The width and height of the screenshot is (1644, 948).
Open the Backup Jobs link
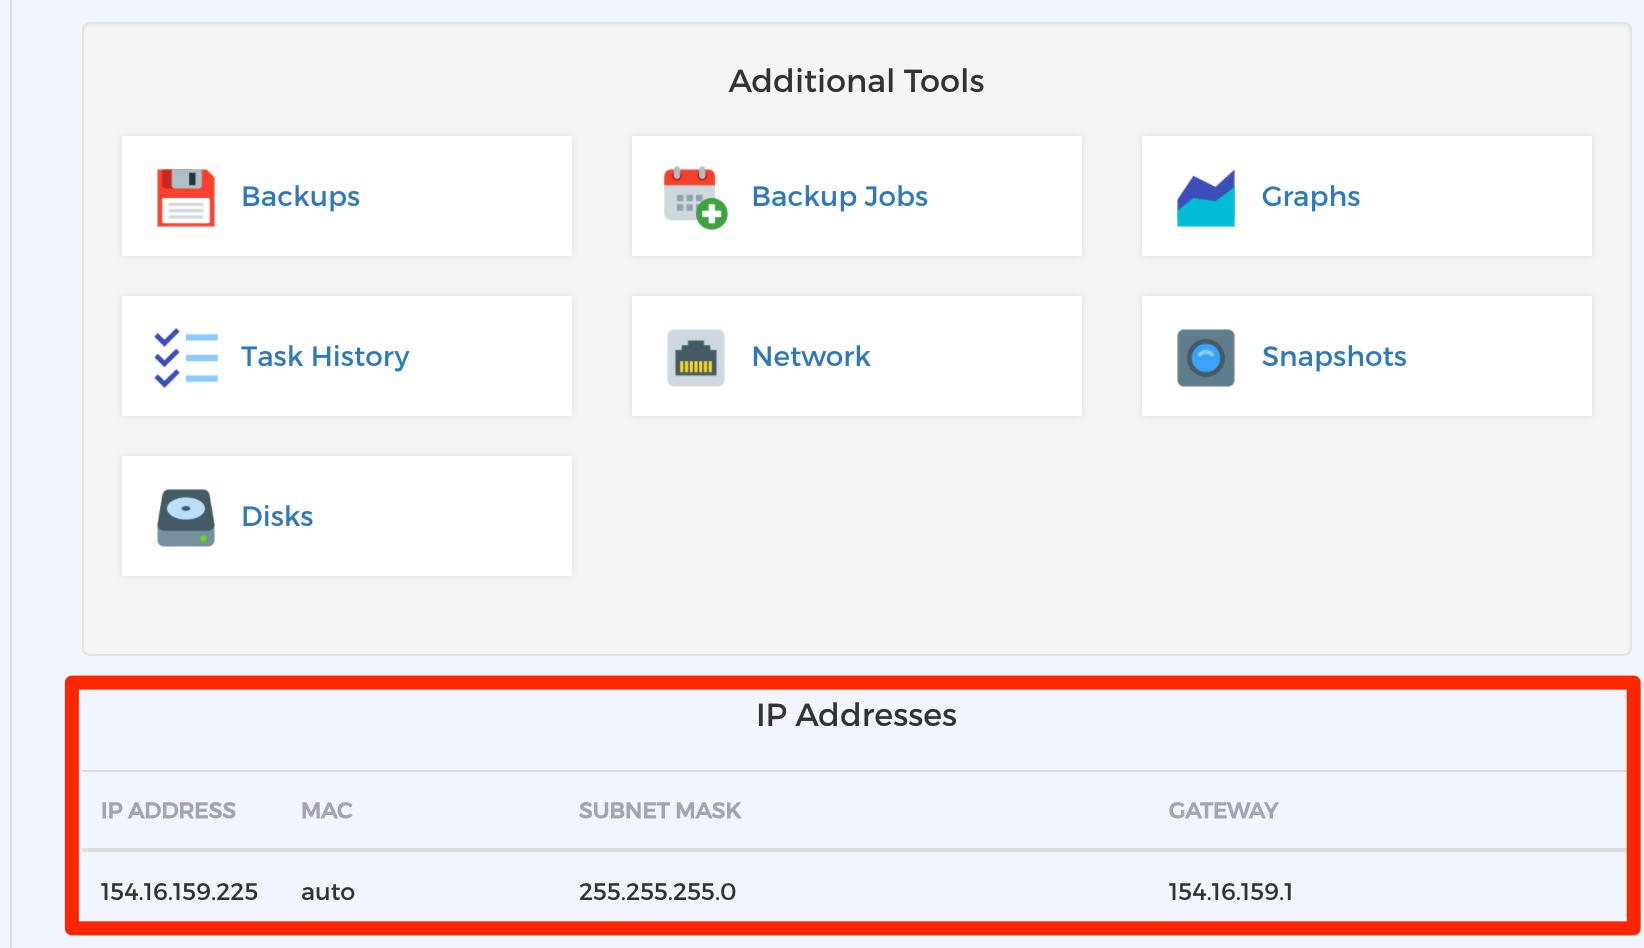(839, 196)
